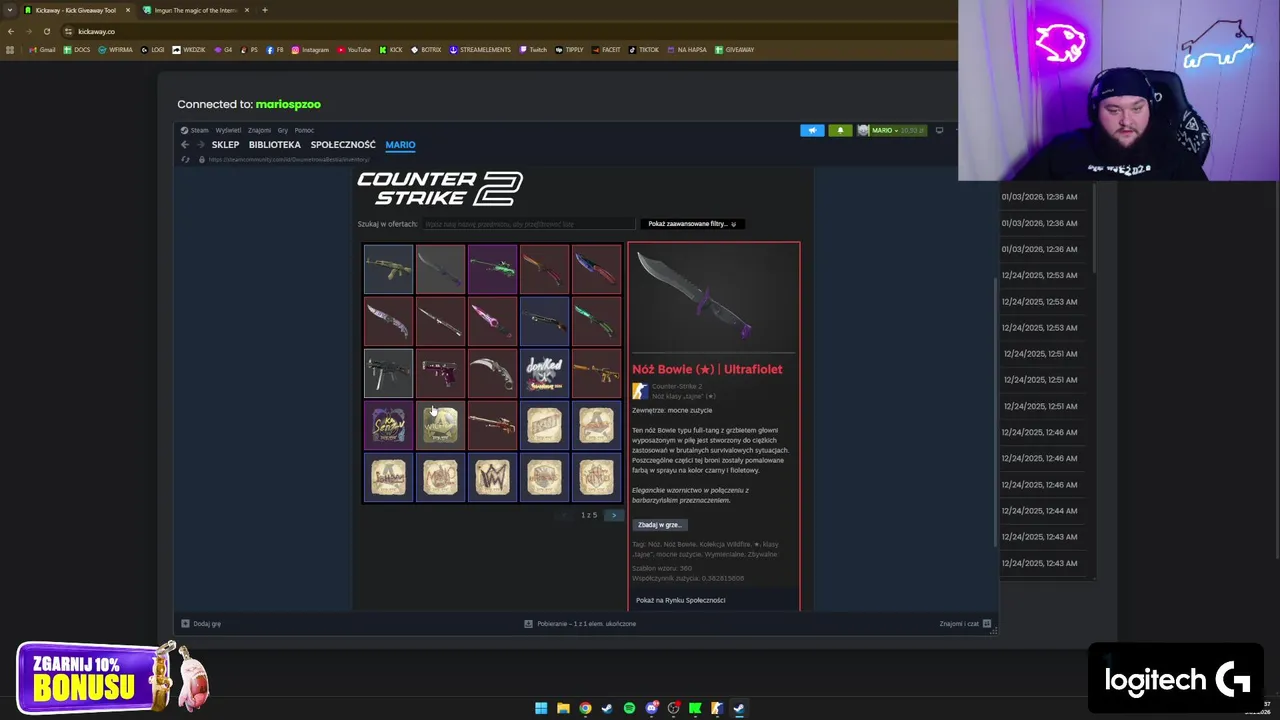Open Discord from the taskbar
Screen dimensions: 1280x720
pyautogui.click(x=651, y=708)
